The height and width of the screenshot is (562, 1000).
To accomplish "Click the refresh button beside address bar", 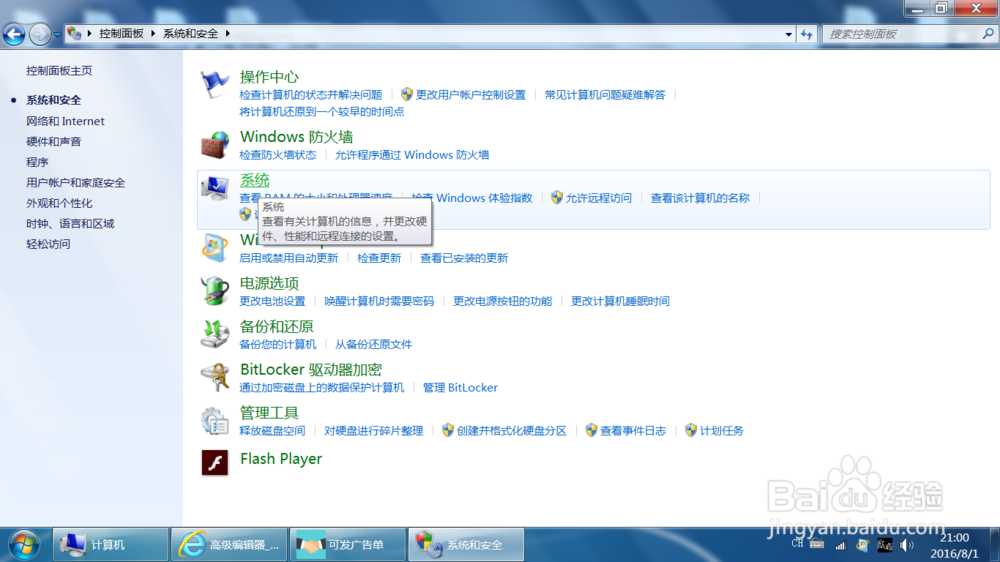I will pyautogui.click(x=807, y=34).
